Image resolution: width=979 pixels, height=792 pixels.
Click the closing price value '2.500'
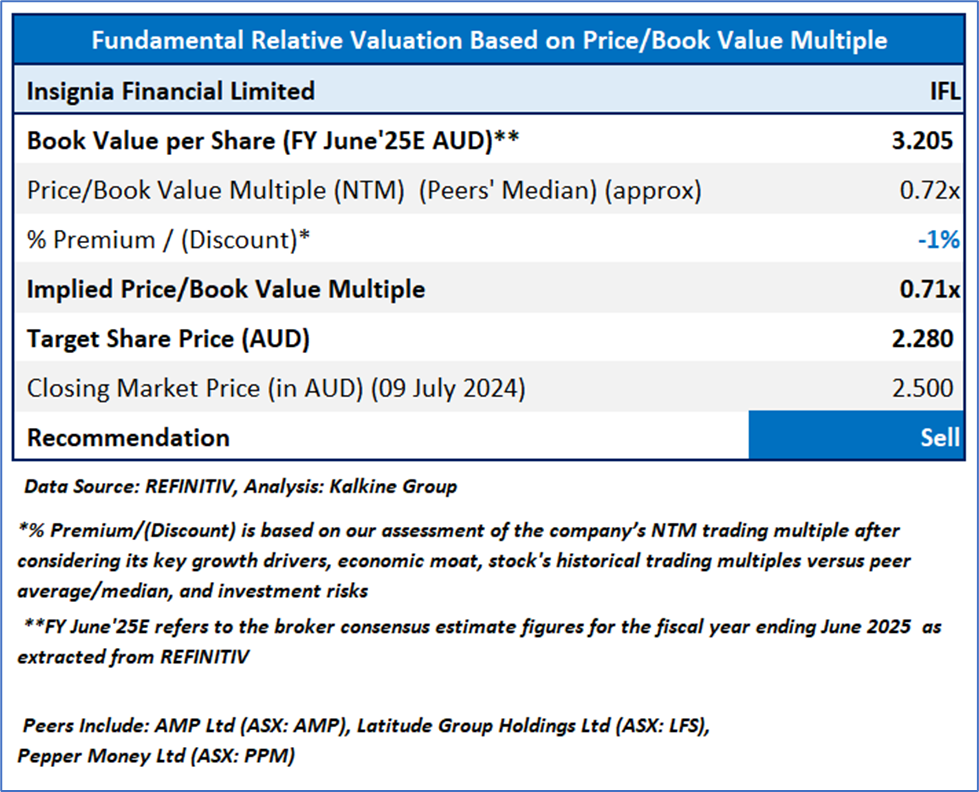pos(922,389)
